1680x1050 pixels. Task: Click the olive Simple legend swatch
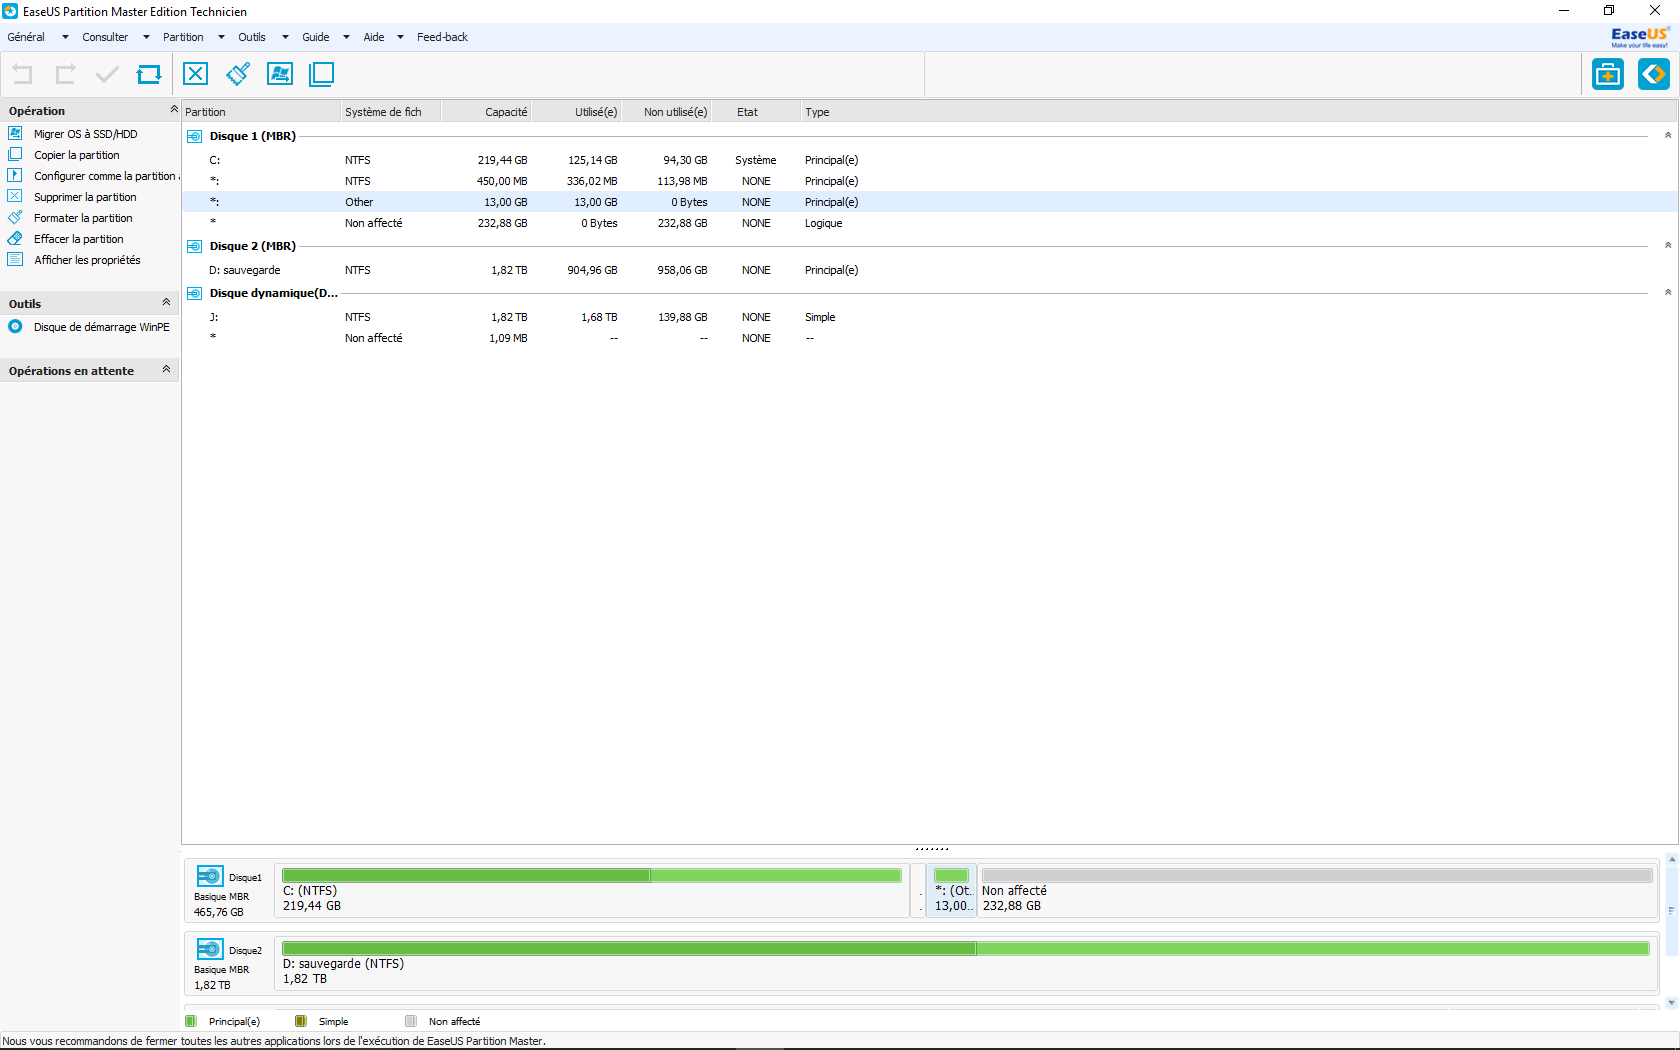[301, 1021]
